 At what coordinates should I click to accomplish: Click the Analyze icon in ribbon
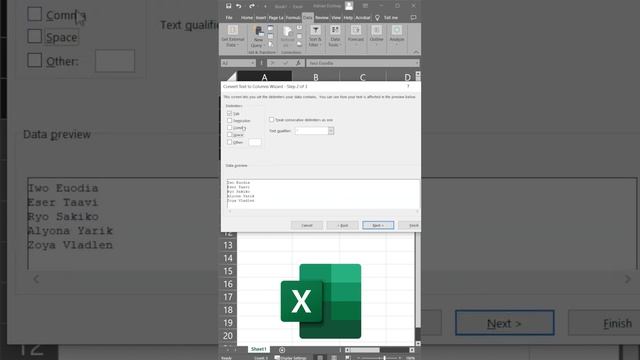tap(397, 30)
